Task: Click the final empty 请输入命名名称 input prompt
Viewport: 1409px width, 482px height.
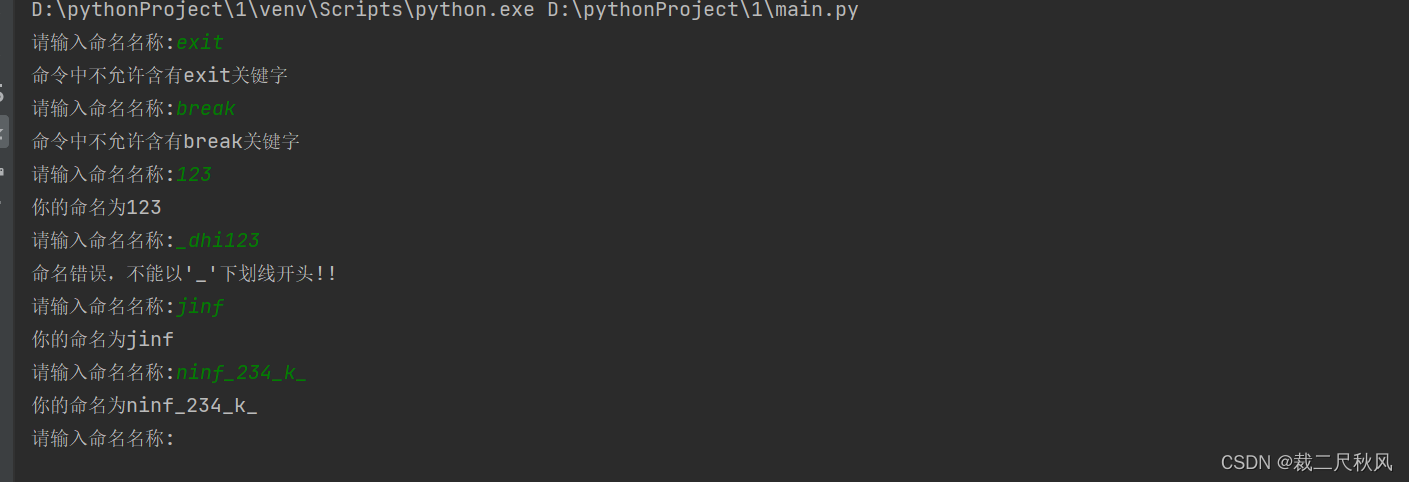Action: coord(103,438)
